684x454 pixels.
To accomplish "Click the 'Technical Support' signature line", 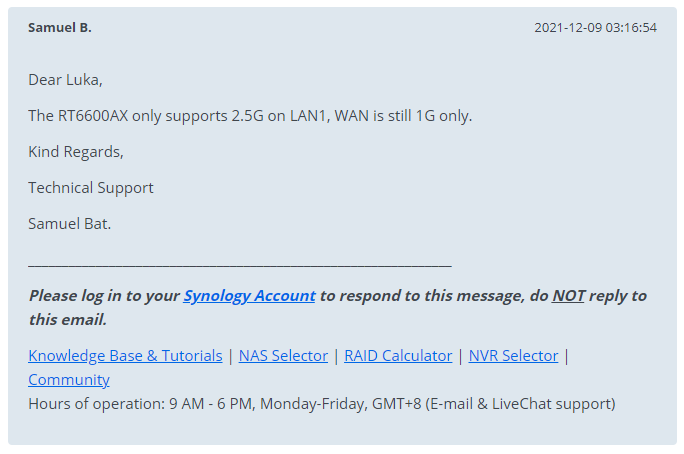I will (x=91, y=188).
